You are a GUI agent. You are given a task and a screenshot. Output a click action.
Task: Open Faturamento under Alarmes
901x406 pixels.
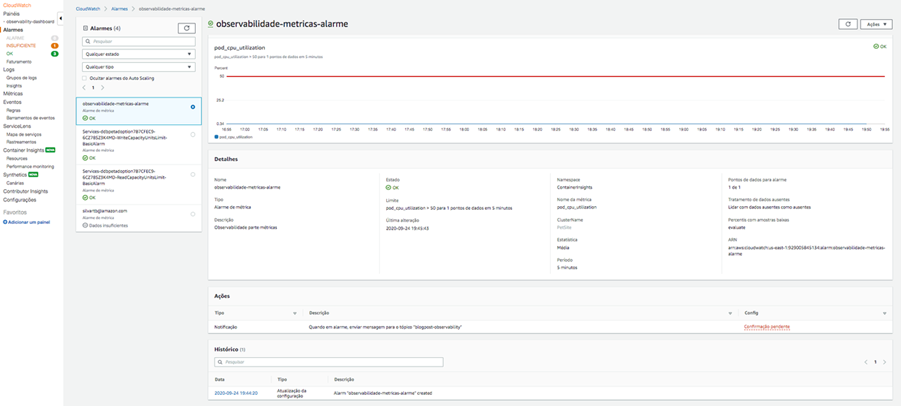coord(19,61)
